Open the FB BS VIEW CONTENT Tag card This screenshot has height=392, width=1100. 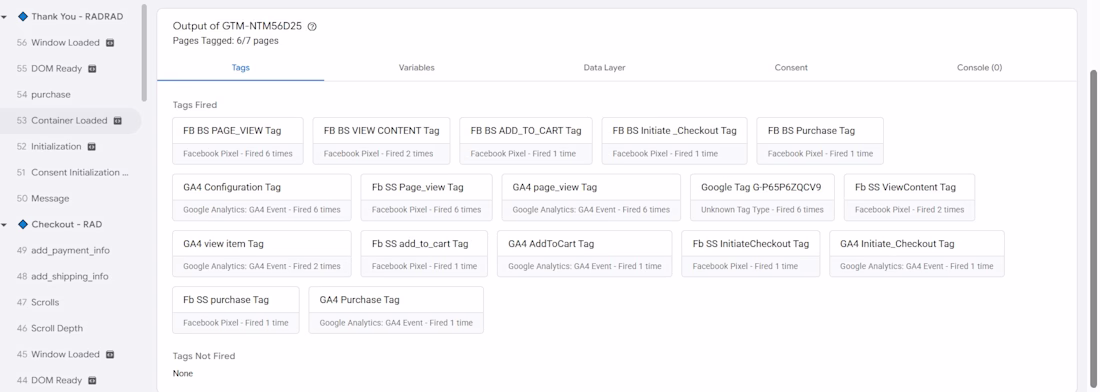[x=382, y=141]
